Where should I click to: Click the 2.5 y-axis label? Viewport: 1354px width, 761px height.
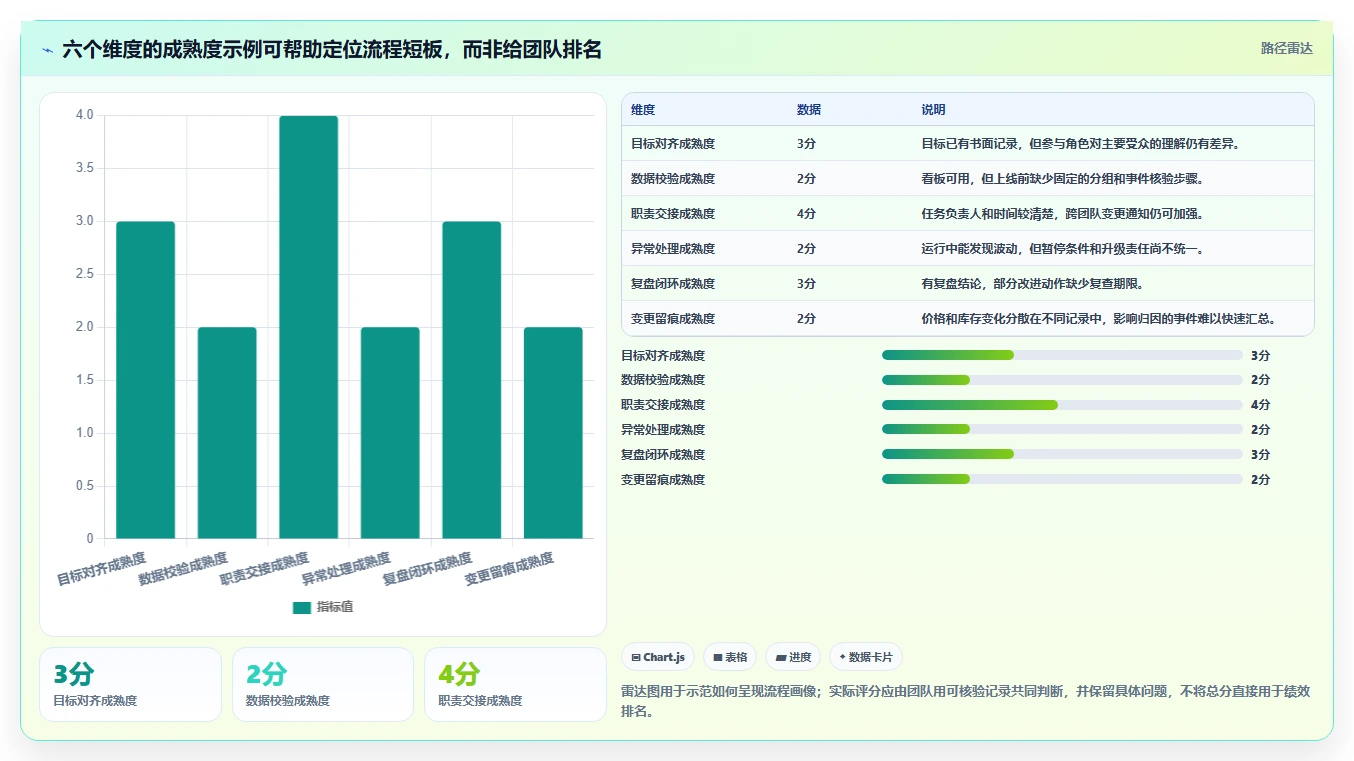tap(85, 274)
